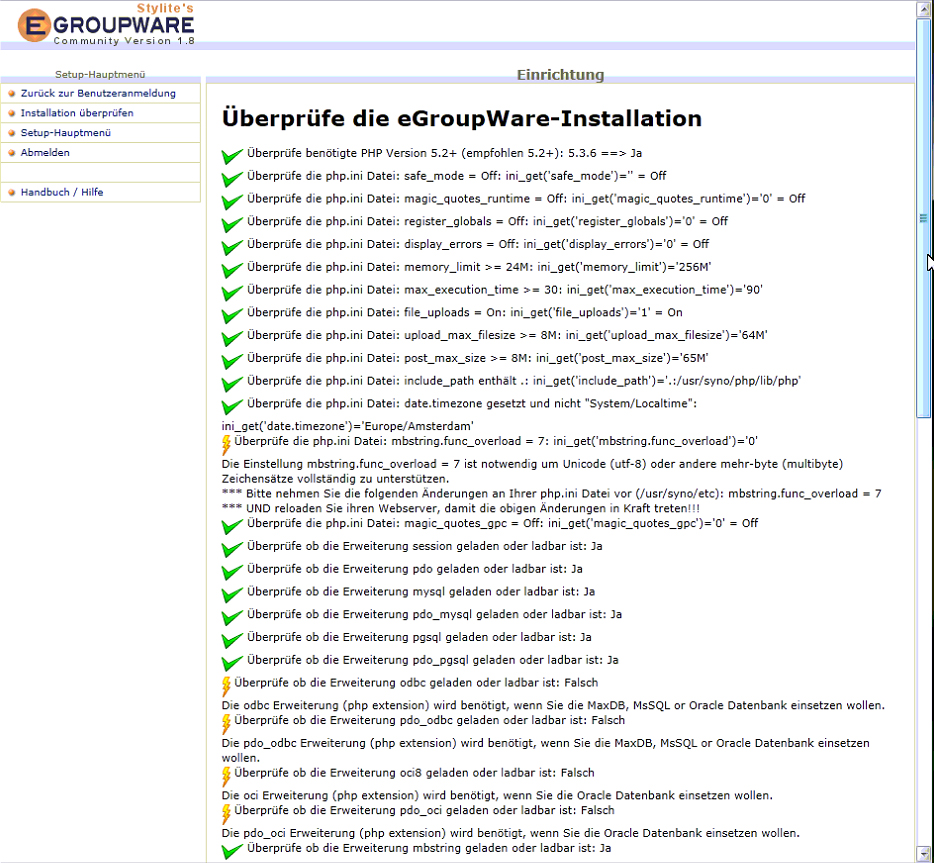Click the scrollbar down arrow
Viewport: 934px width, 863px height.
(x=923, y=854)
